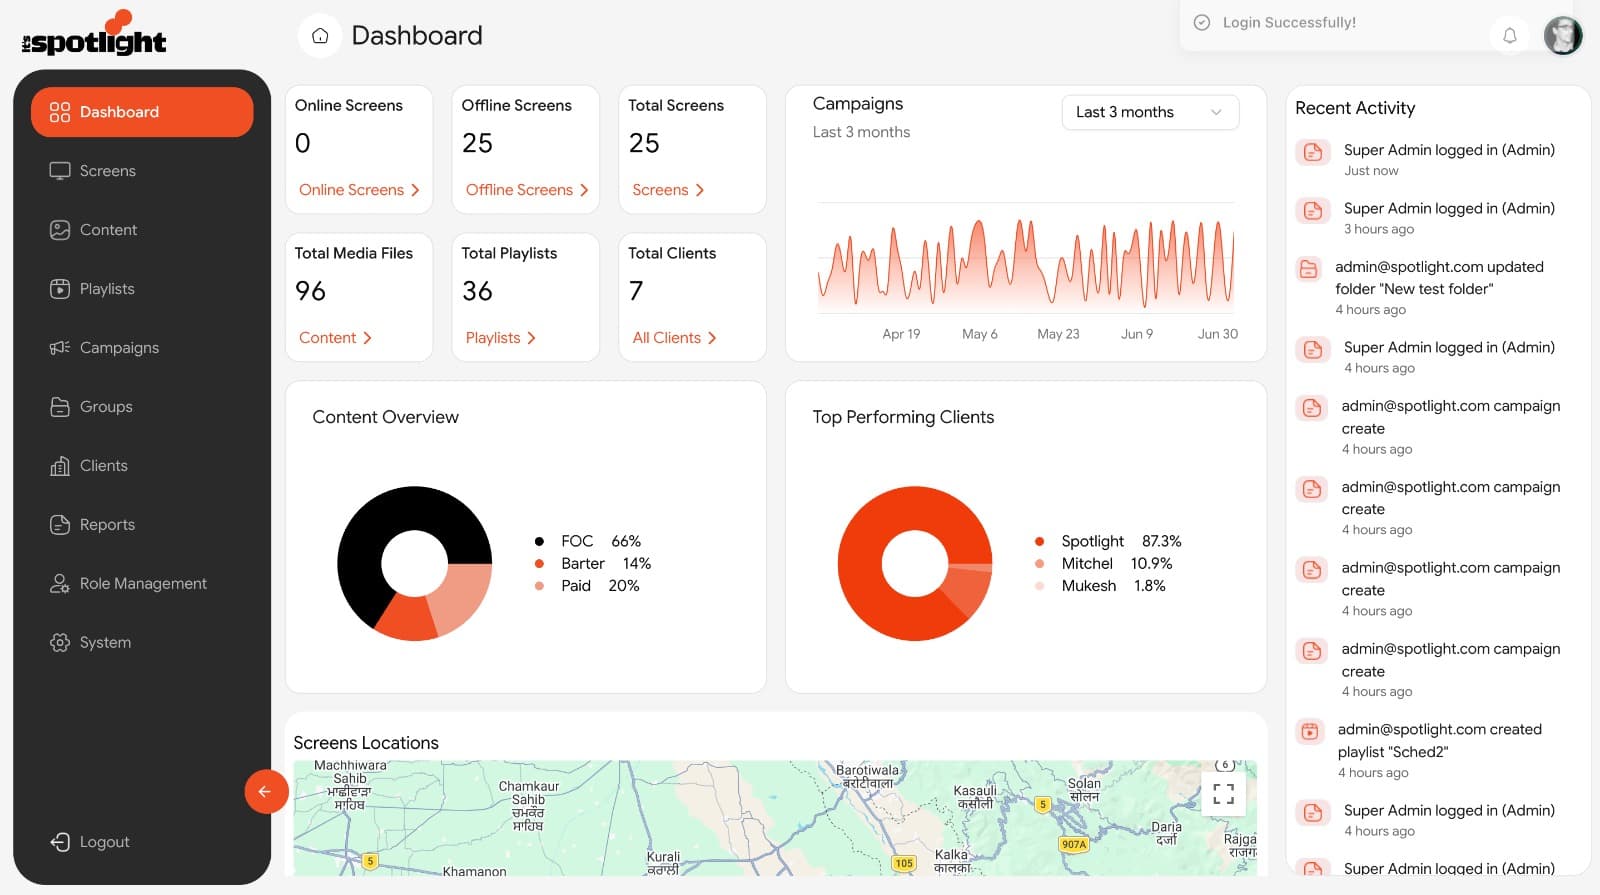The height and width of the screenshot is (895, 1600).
Task: Click the Campaigns megaphone icon in the sidebar
Action: tap(60, 348)
